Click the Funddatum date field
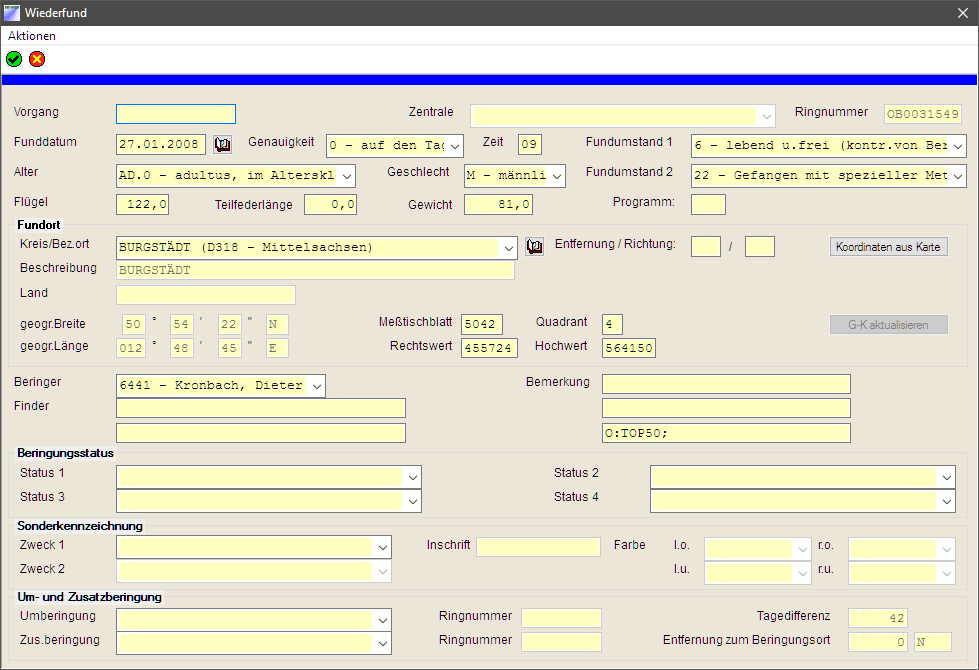 161,144
